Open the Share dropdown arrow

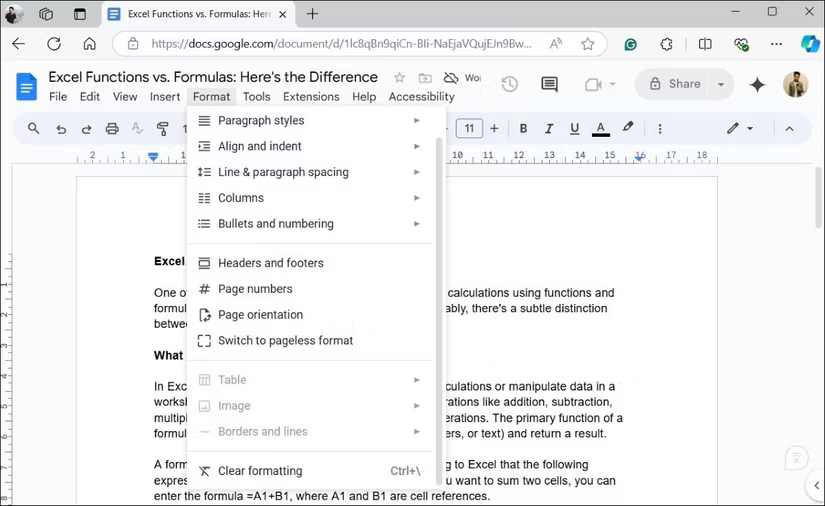[x=721, y=84]
